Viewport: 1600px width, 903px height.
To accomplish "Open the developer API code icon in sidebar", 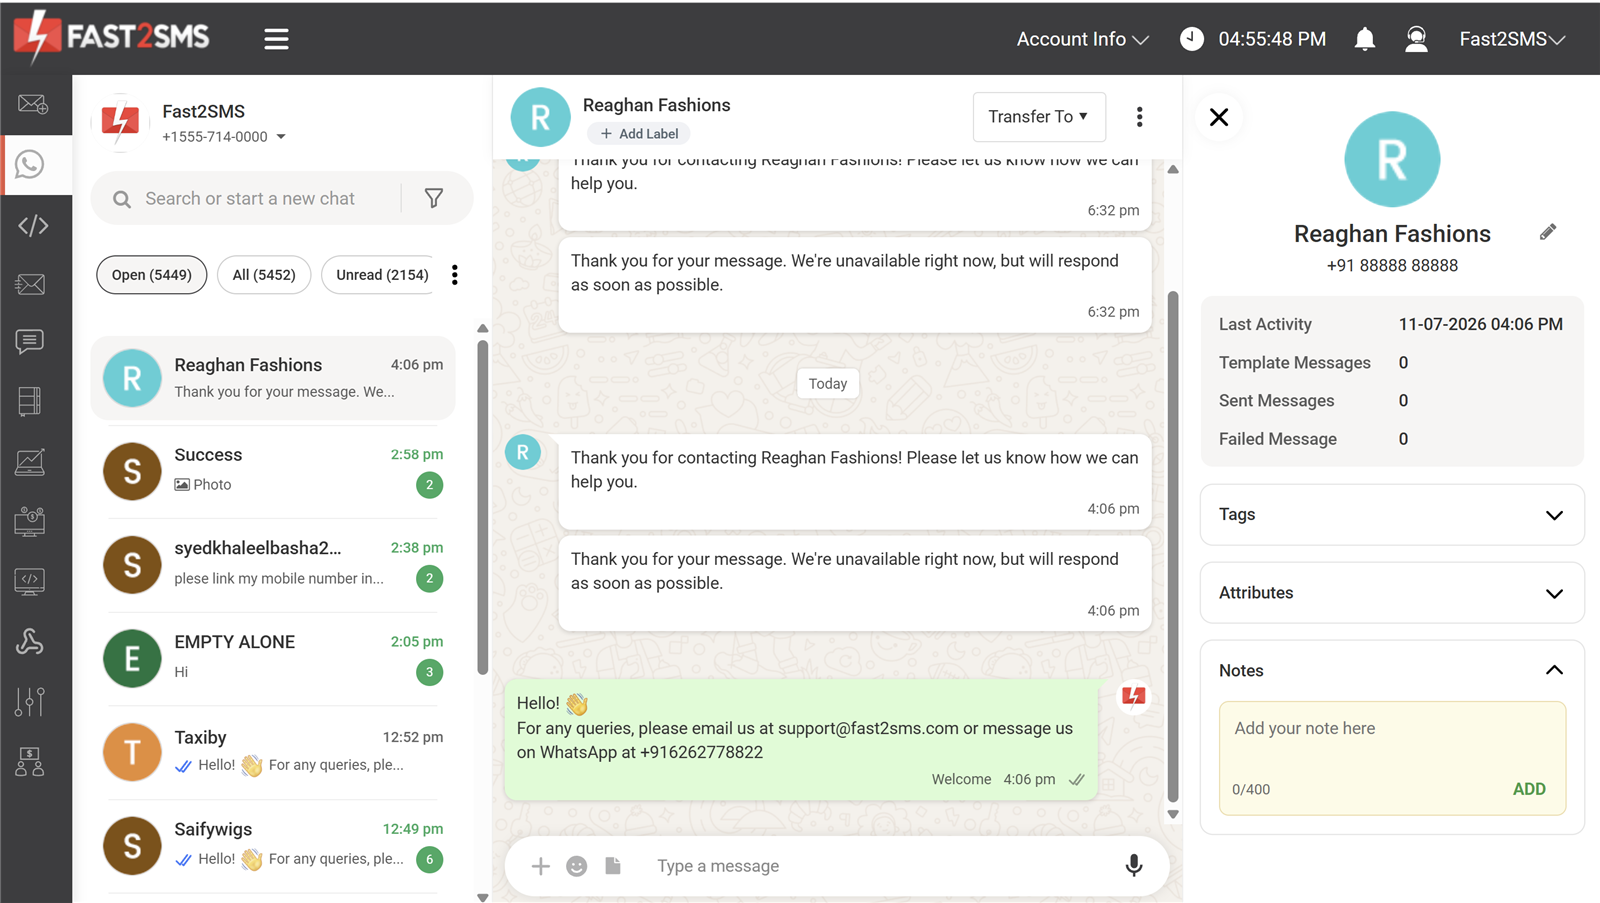I will 33,225.
